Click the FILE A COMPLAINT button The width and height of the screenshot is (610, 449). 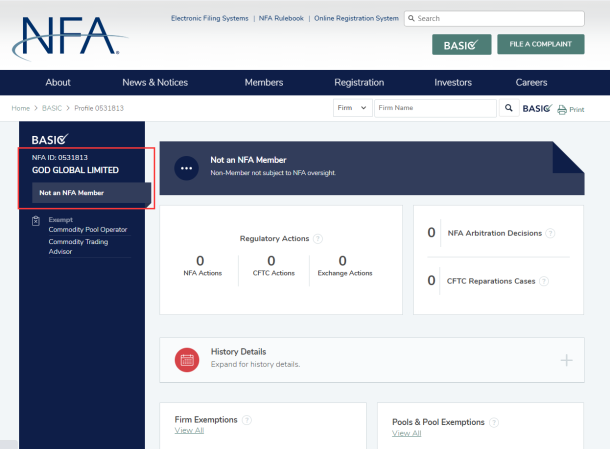coord(540,44)
